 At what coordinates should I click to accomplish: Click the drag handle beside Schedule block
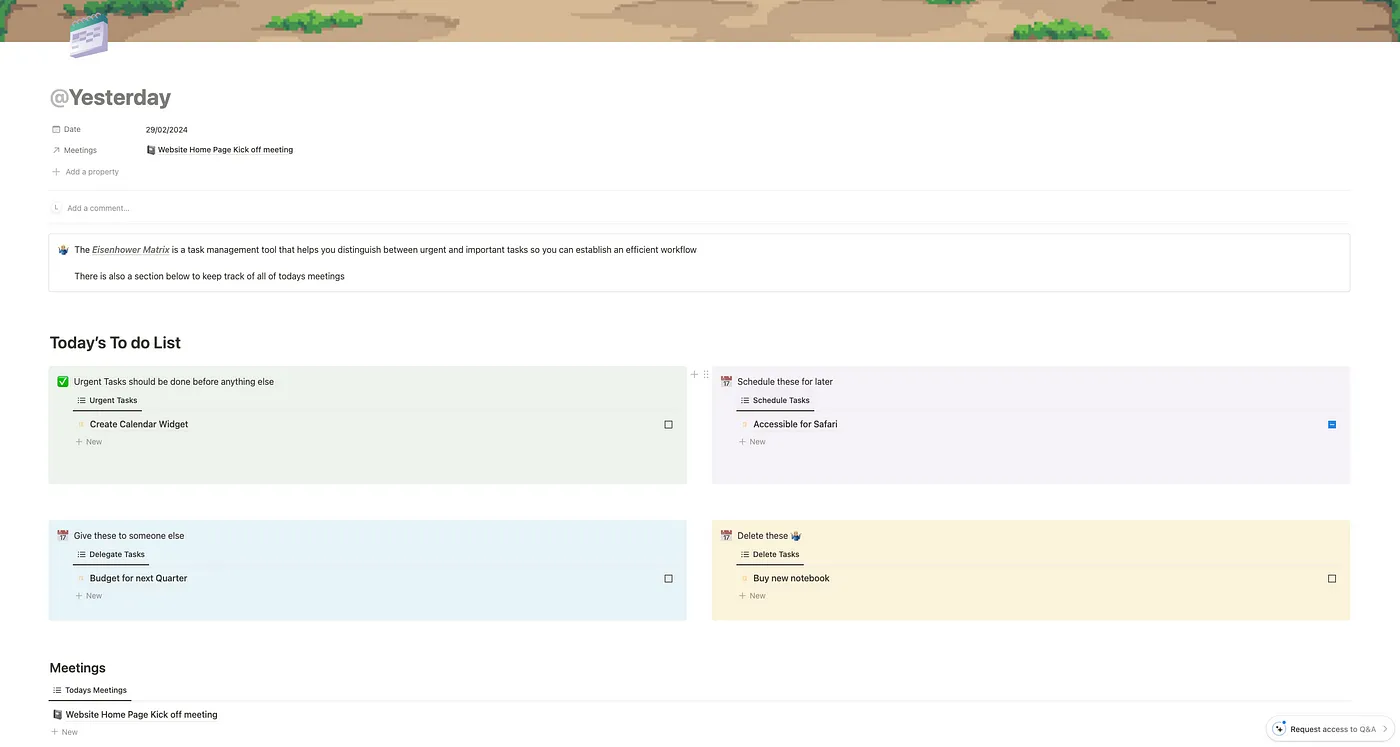(x=706, y=375)
